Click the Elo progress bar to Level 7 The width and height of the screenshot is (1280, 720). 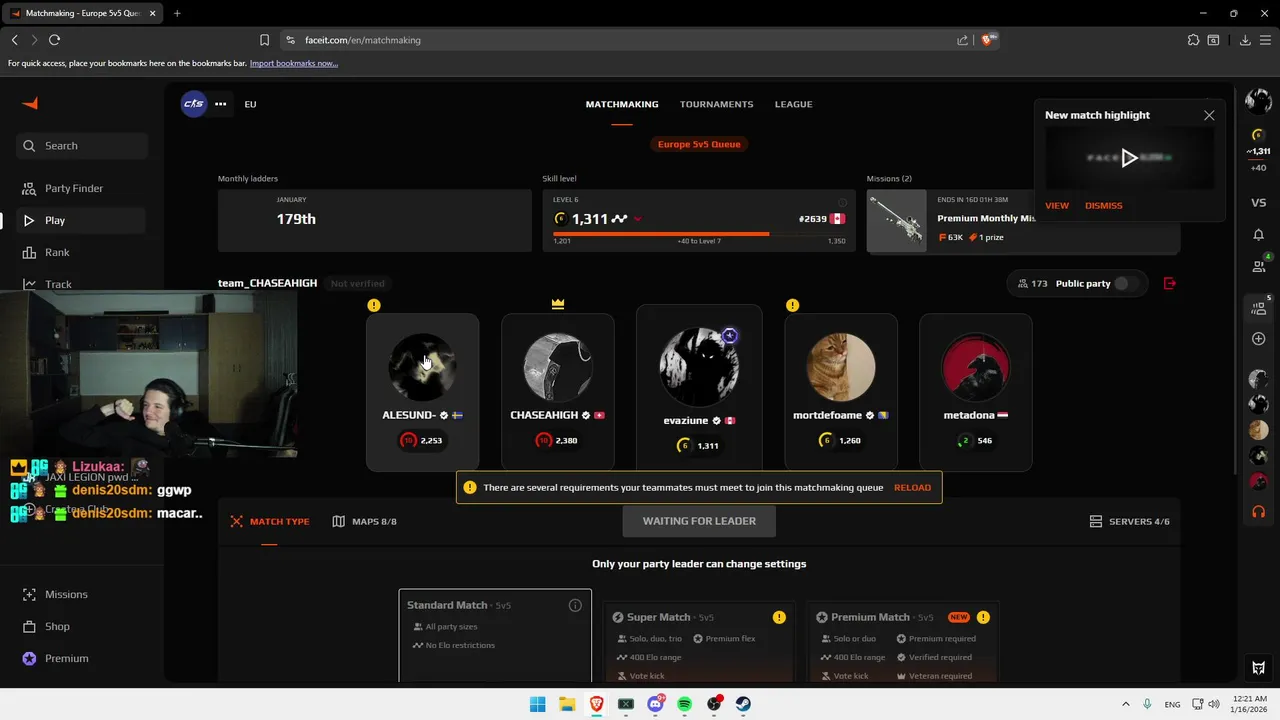(x=699, y=234)
